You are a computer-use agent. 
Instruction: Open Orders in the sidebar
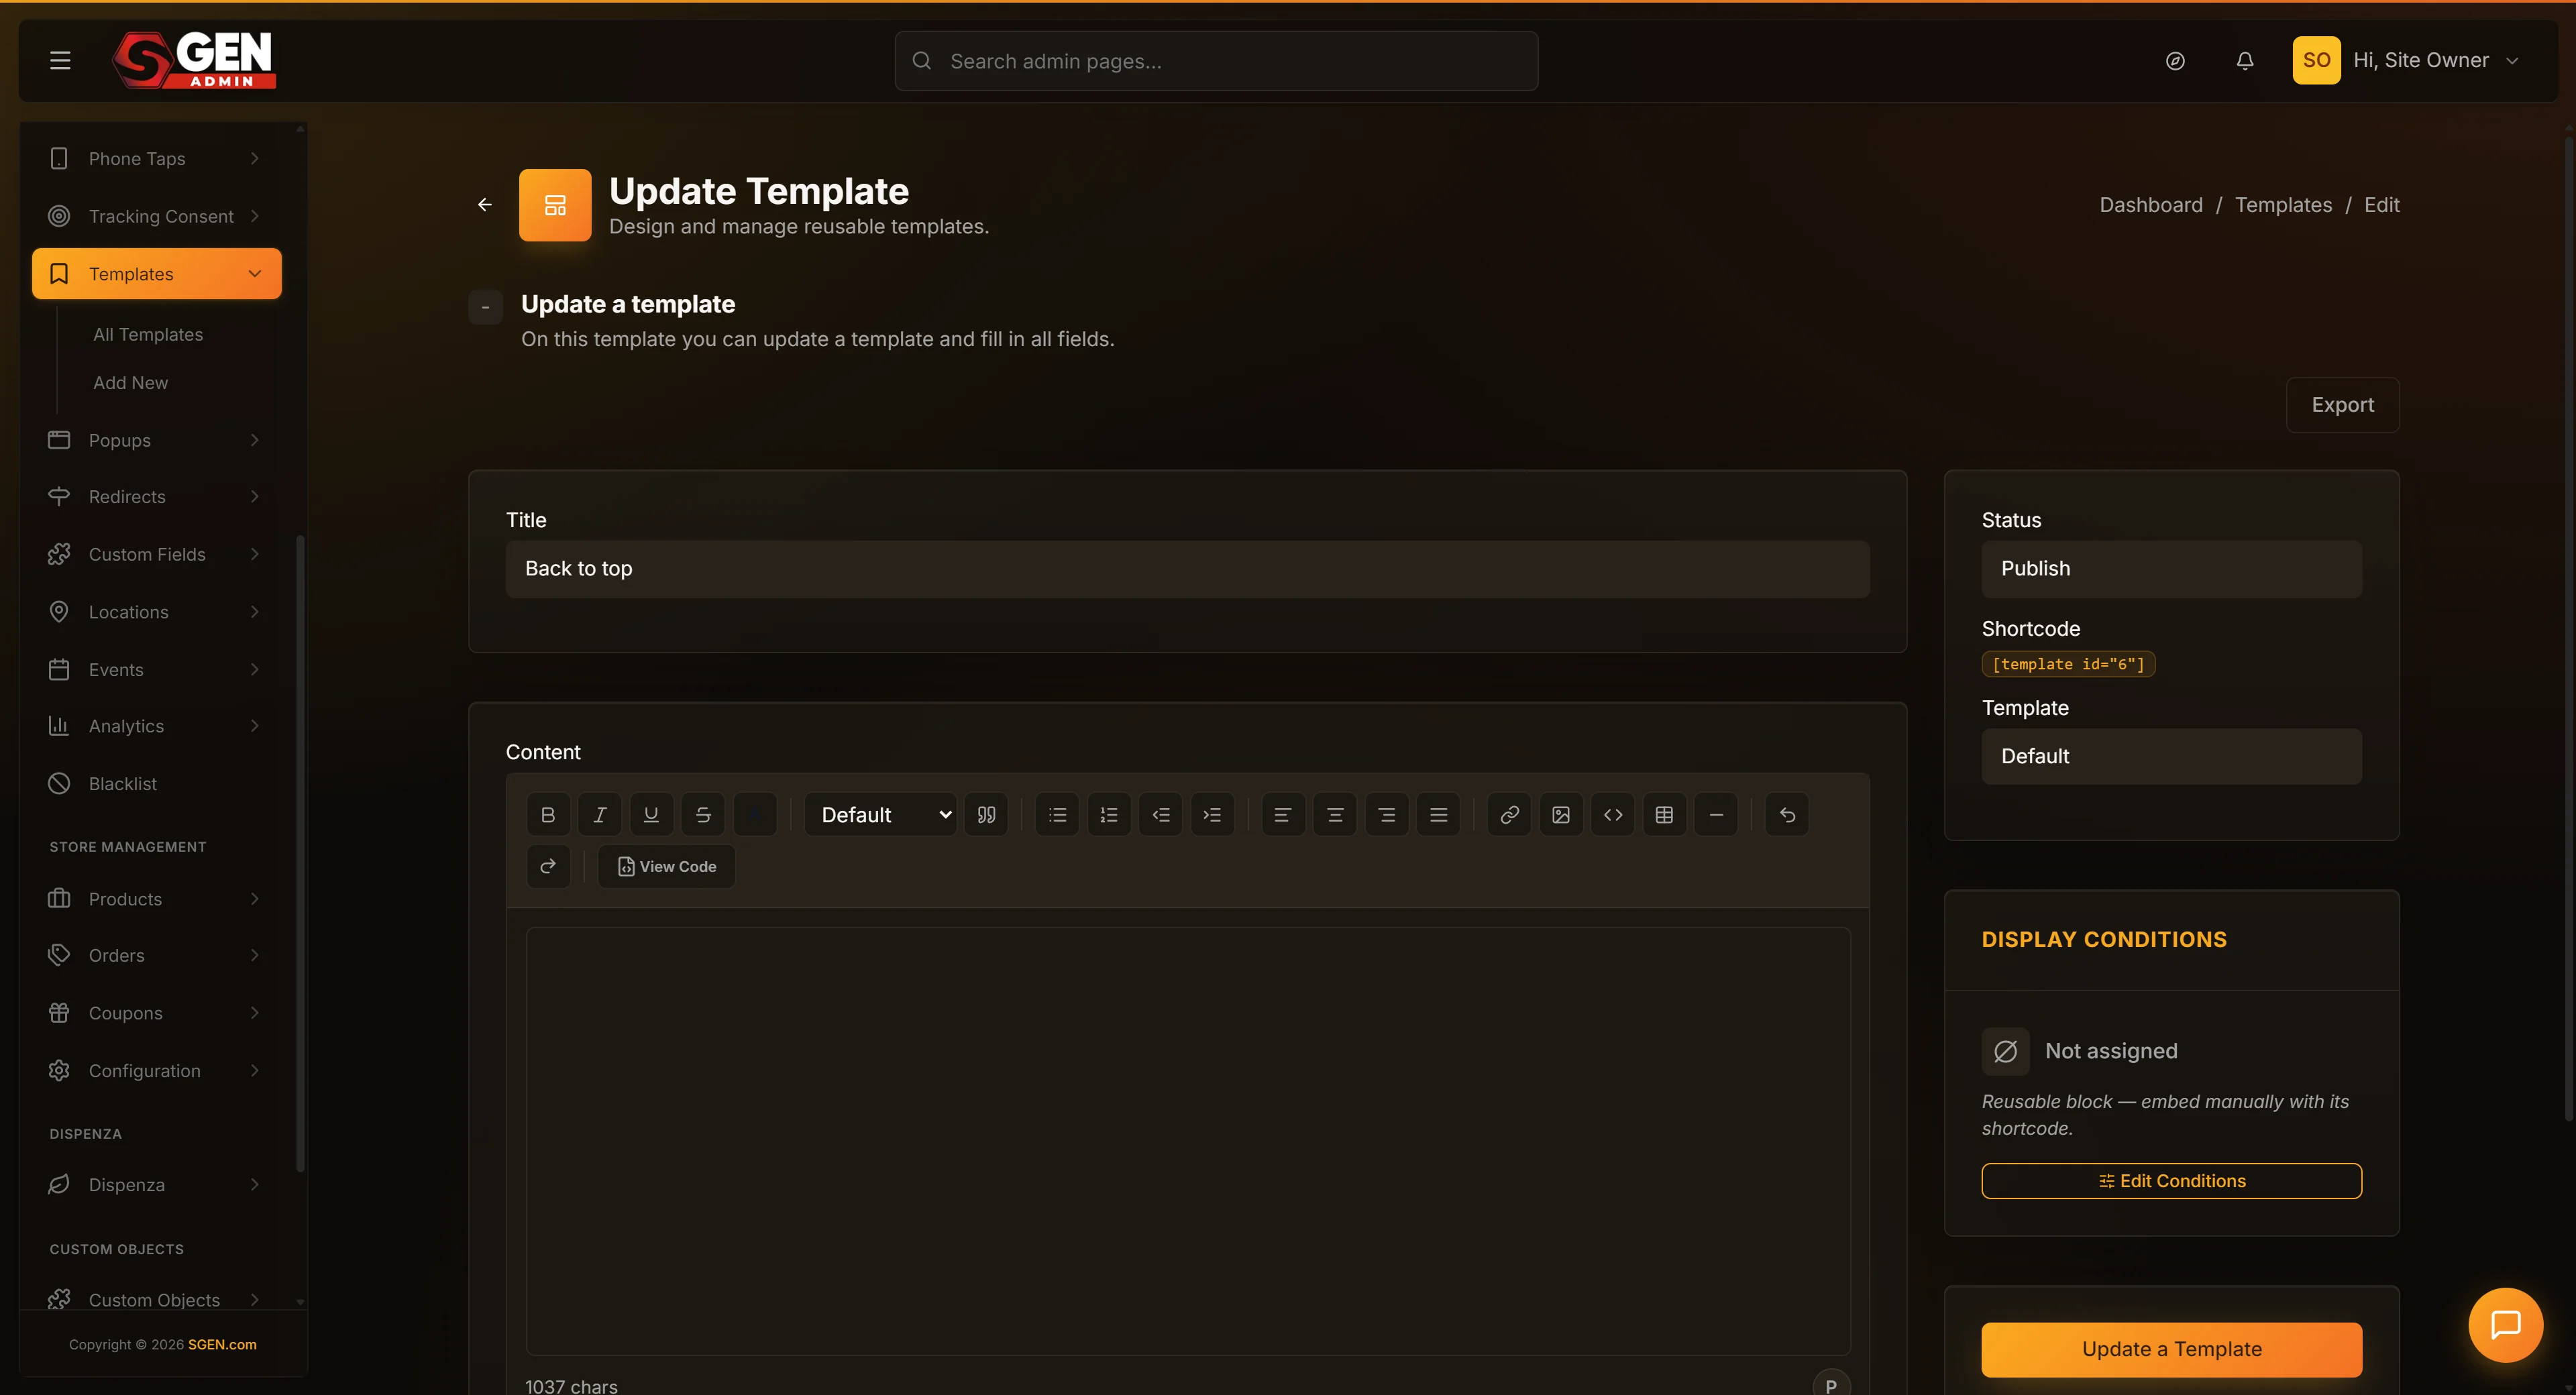(156, 956)
